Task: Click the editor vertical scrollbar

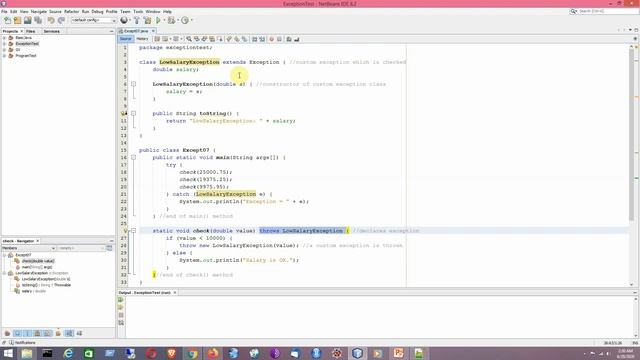Action: (631, 135)
